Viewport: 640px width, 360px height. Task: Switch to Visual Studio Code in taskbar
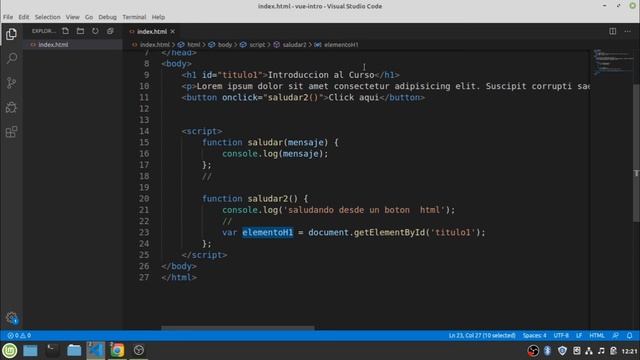click(x=96, y=351)
